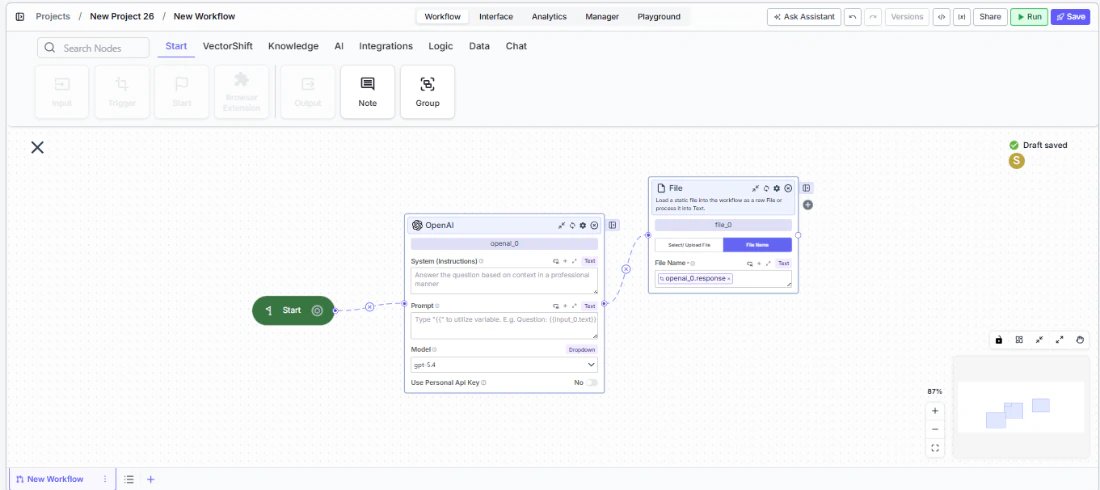Collapse all nodes via canvas toolbar
The width and height of the screenshot is (1100, 490).
click(x=1040, y=340)
